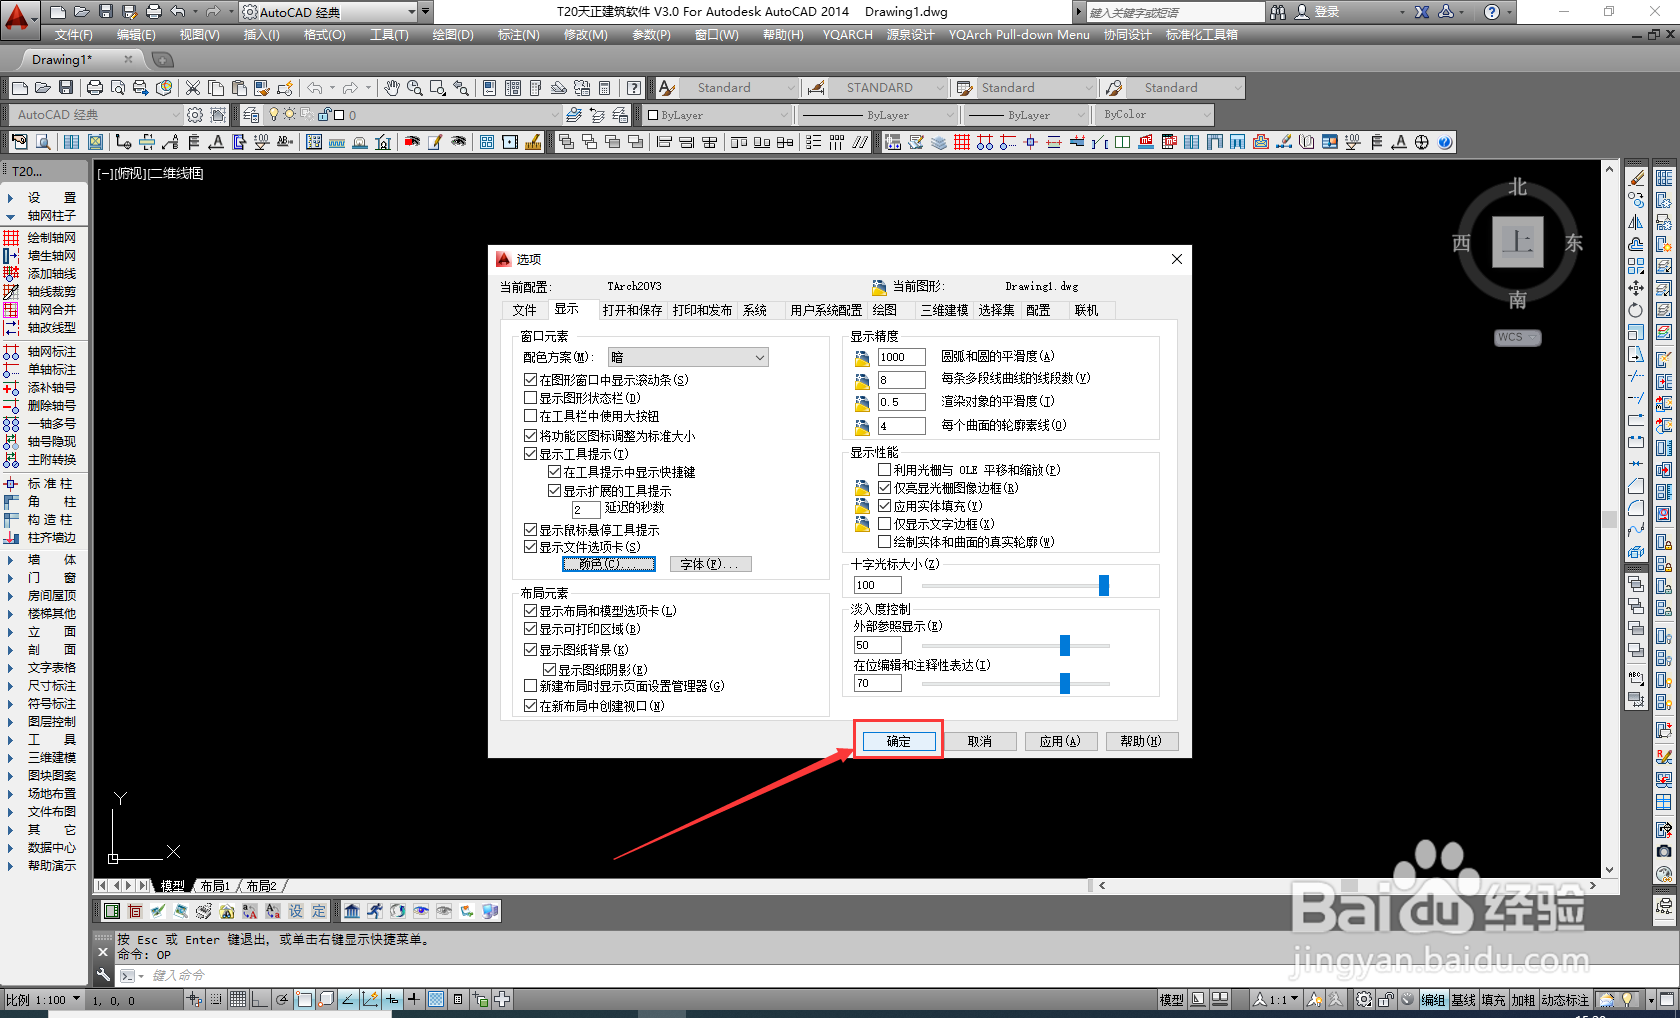Click the 帮助(H) button
This screenshot has width=1680, height=1018.
(x=1141, y=741)
